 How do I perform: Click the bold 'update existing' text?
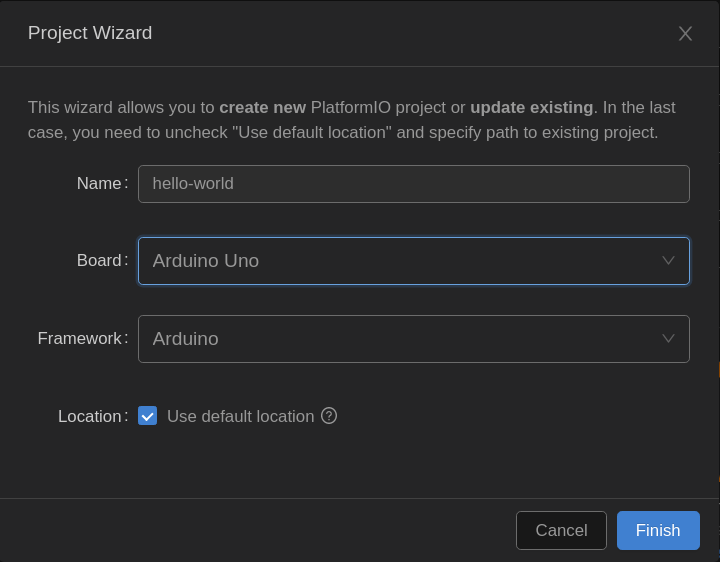point(531,107)
